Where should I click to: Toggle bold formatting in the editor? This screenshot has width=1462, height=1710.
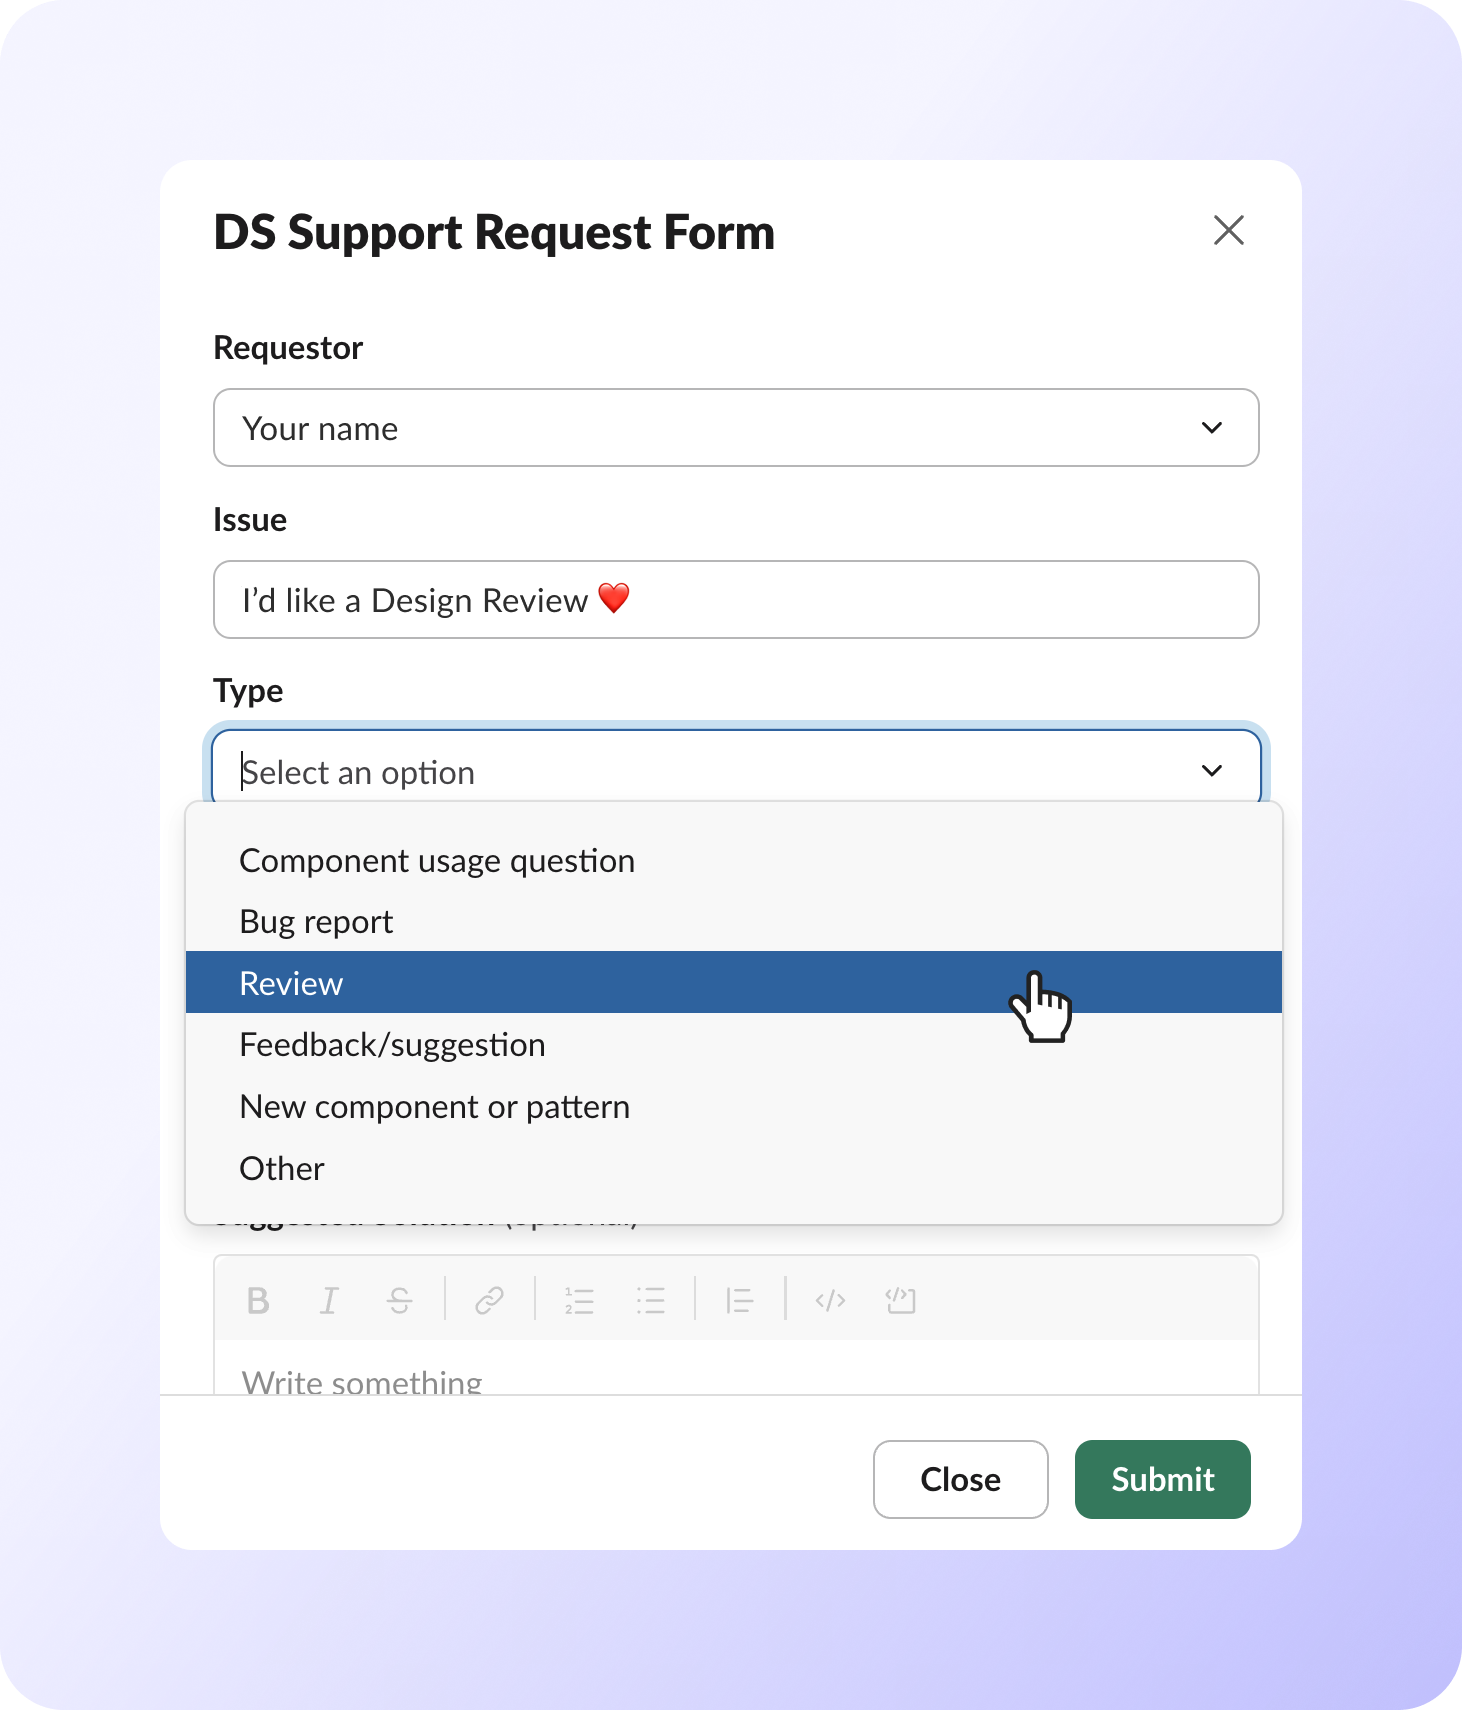[258, 1300]
